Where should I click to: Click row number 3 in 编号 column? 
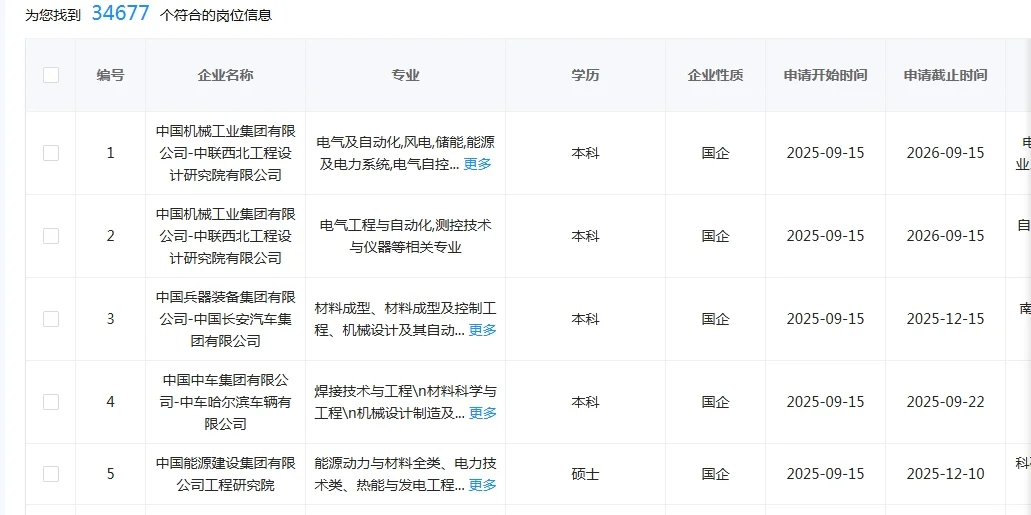(110, 318)
